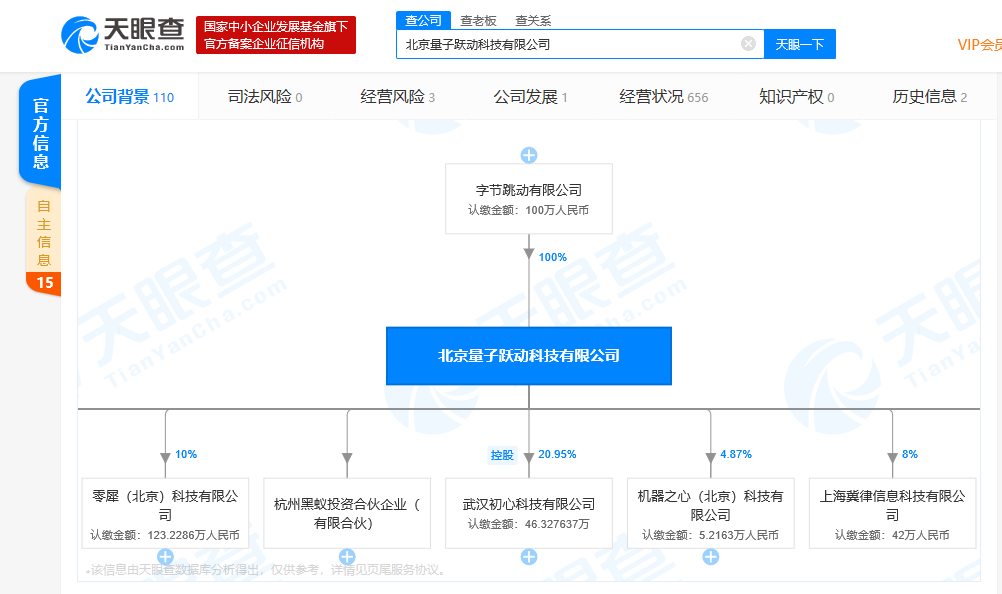This screenshot has height=594, width=1002.
Task: Open 武汉初心科技有限公司 node
Action: tap(528, 513)
